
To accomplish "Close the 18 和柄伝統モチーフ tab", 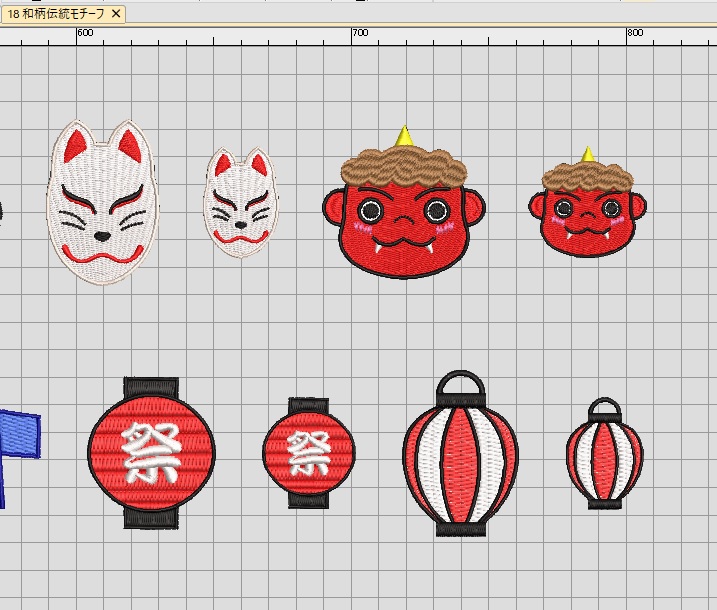I will pos(116,14).
